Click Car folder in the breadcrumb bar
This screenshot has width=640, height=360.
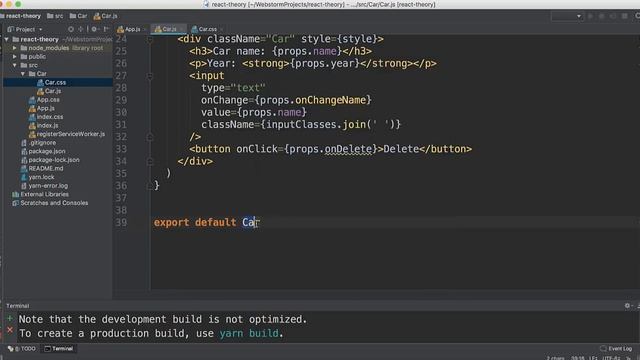click(78, 16)
